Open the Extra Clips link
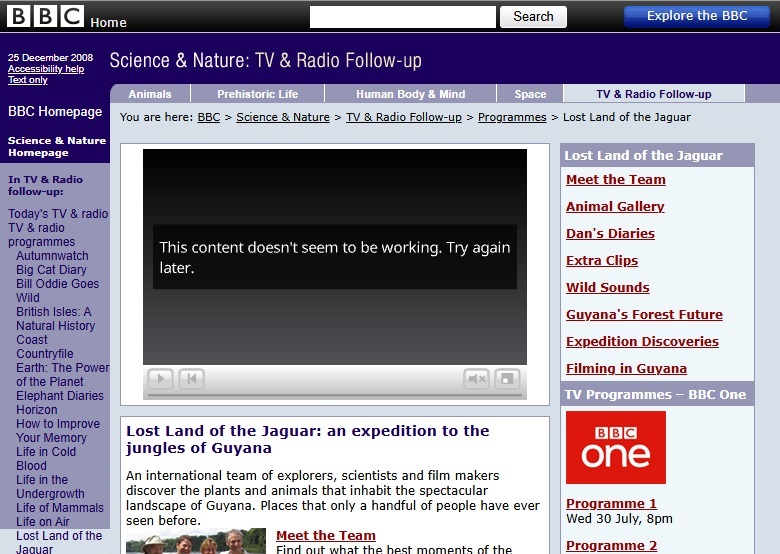780x554 pixels. coord(601,260)
